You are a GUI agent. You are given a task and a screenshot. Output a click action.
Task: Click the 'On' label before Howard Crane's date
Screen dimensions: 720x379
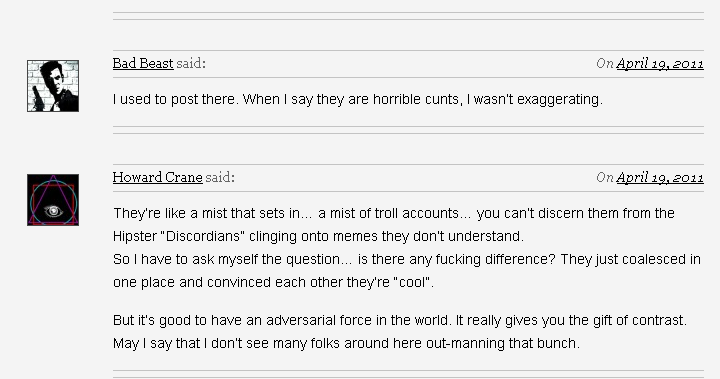point(605,177)
